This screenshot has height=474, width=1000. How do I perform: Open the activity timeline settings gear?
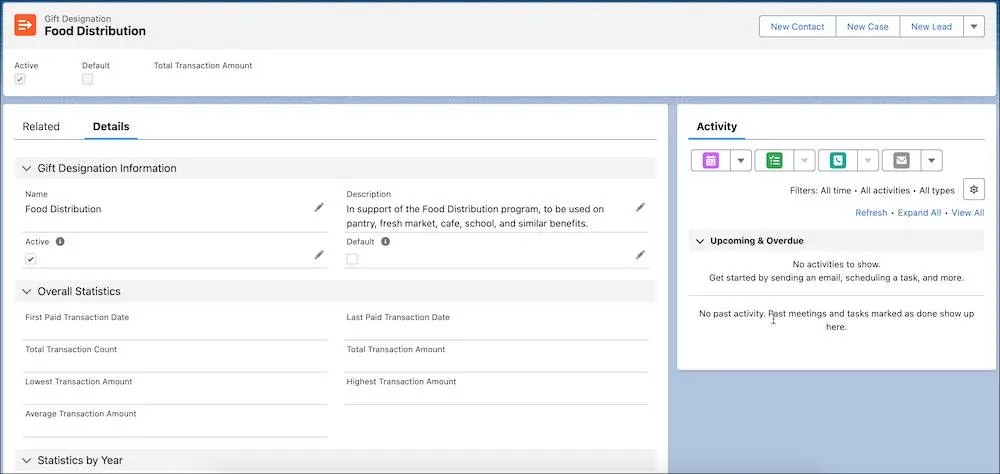coord(973,190)
